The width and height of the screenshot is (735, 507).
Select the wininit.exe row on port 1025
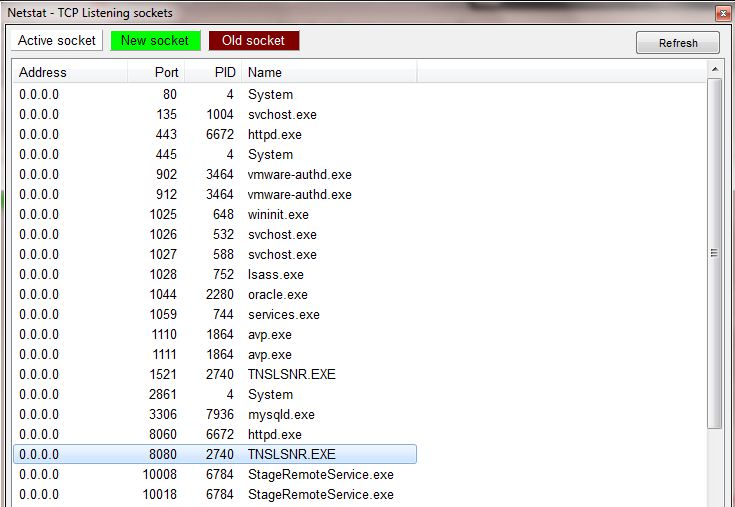click(x=278, y=214)
